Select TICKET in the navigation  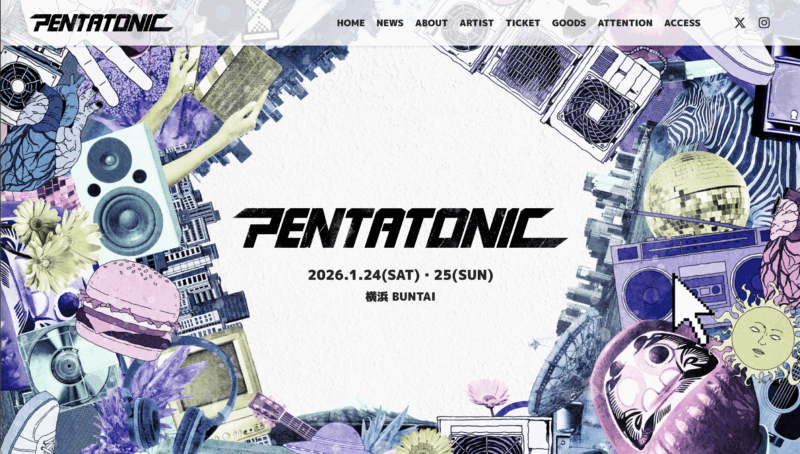522,23
